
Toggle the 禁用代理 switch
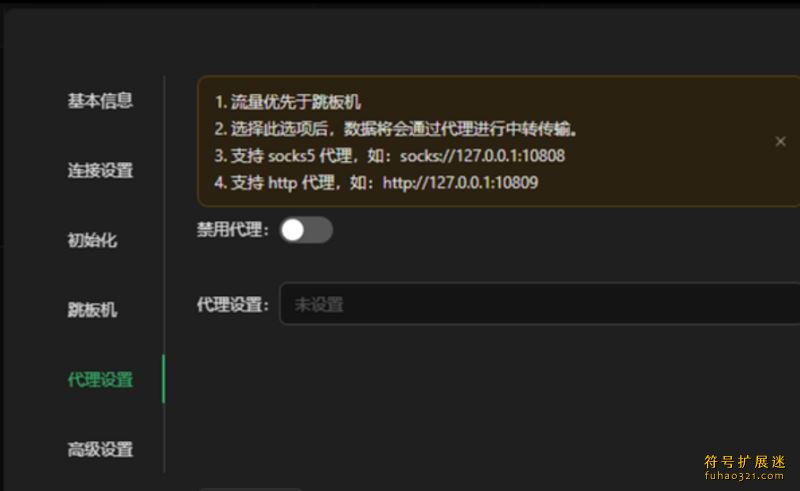pyautogui.click(x=306, y=230)
